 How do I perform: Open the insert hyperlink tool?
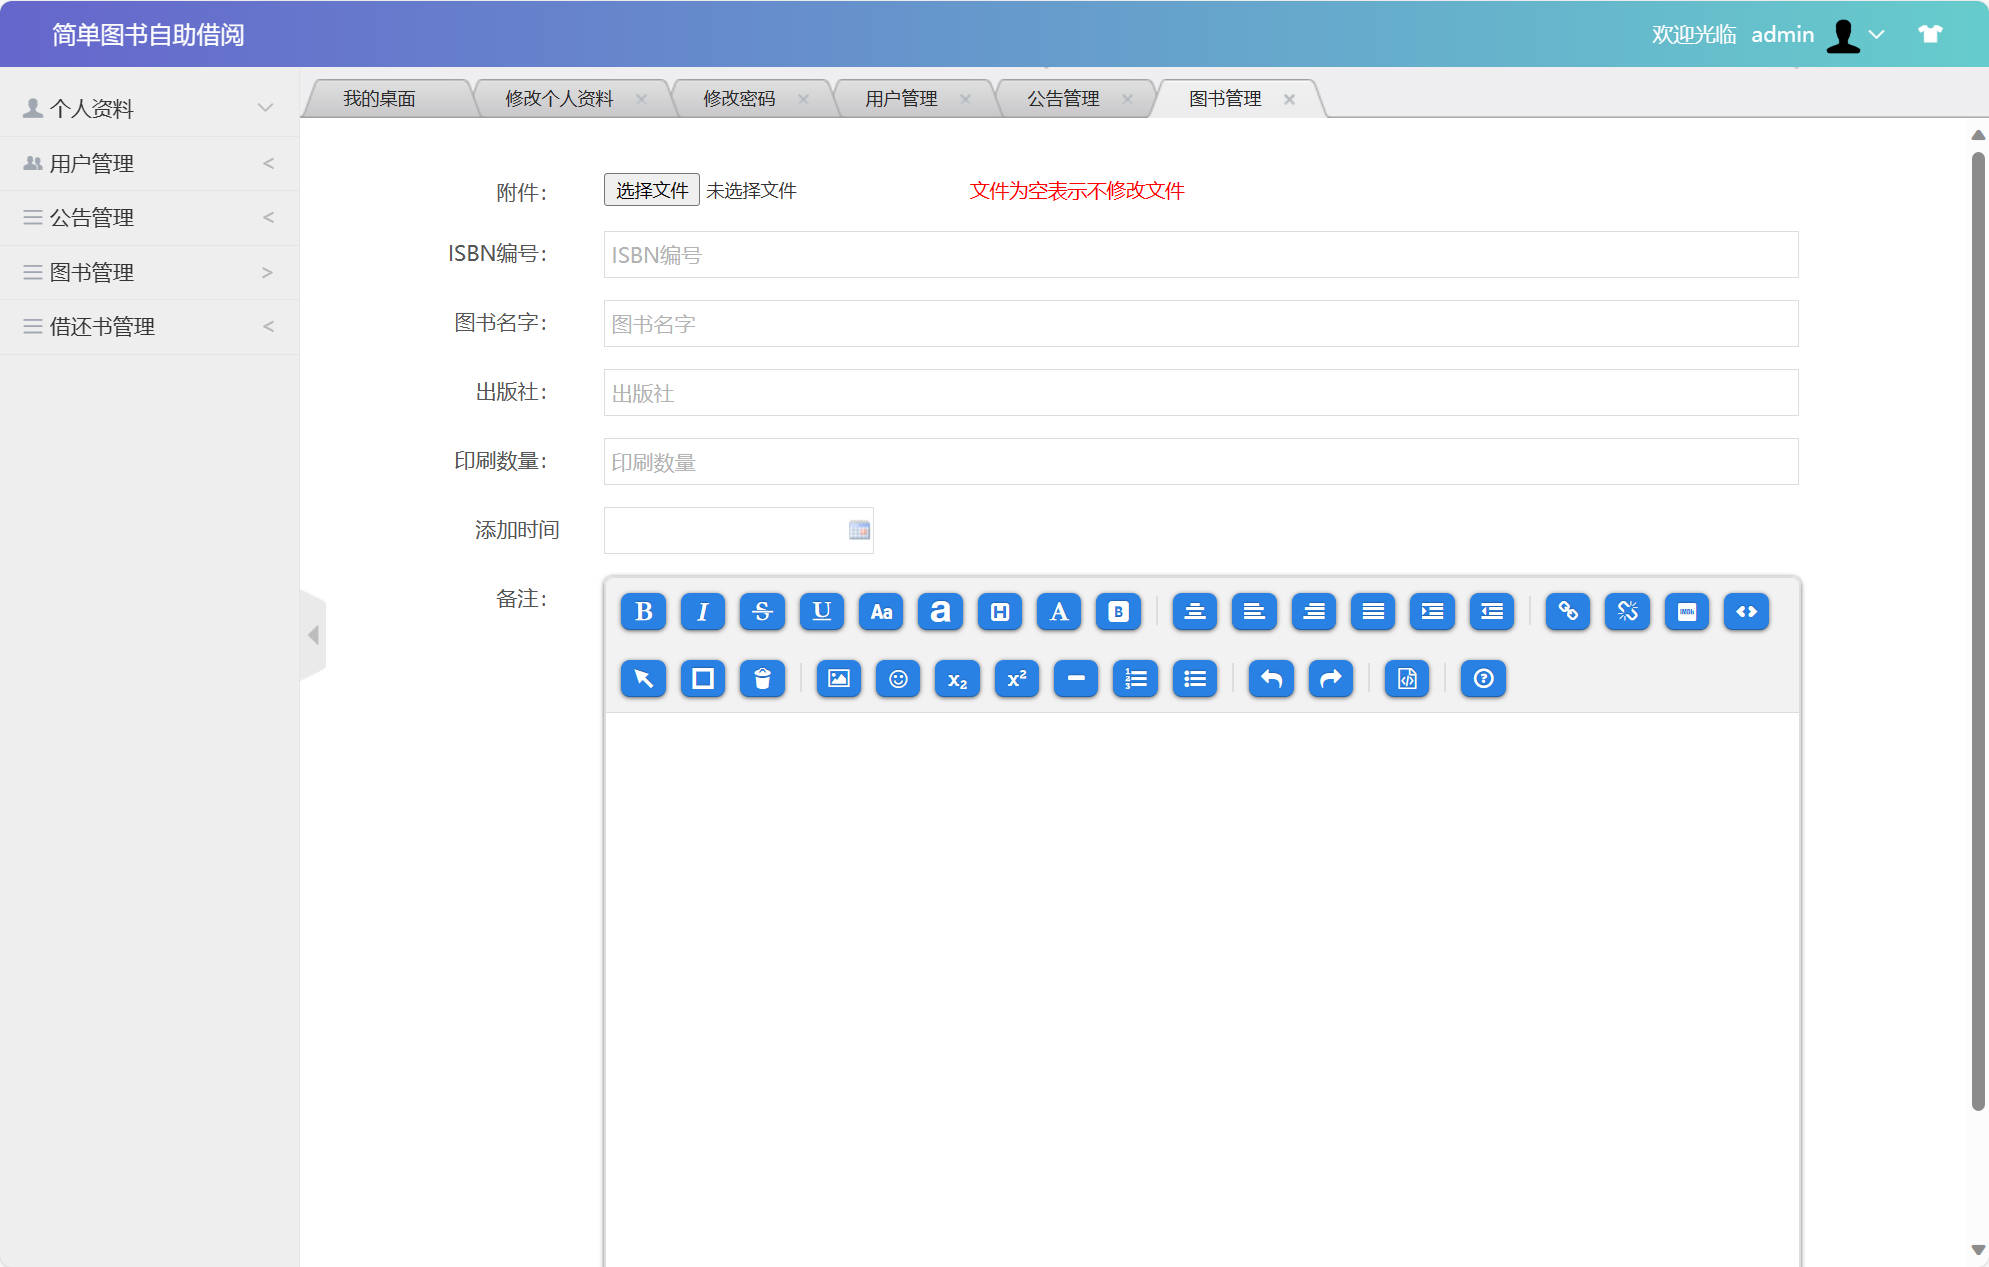pyautogui.click(x=1567, y=612)
